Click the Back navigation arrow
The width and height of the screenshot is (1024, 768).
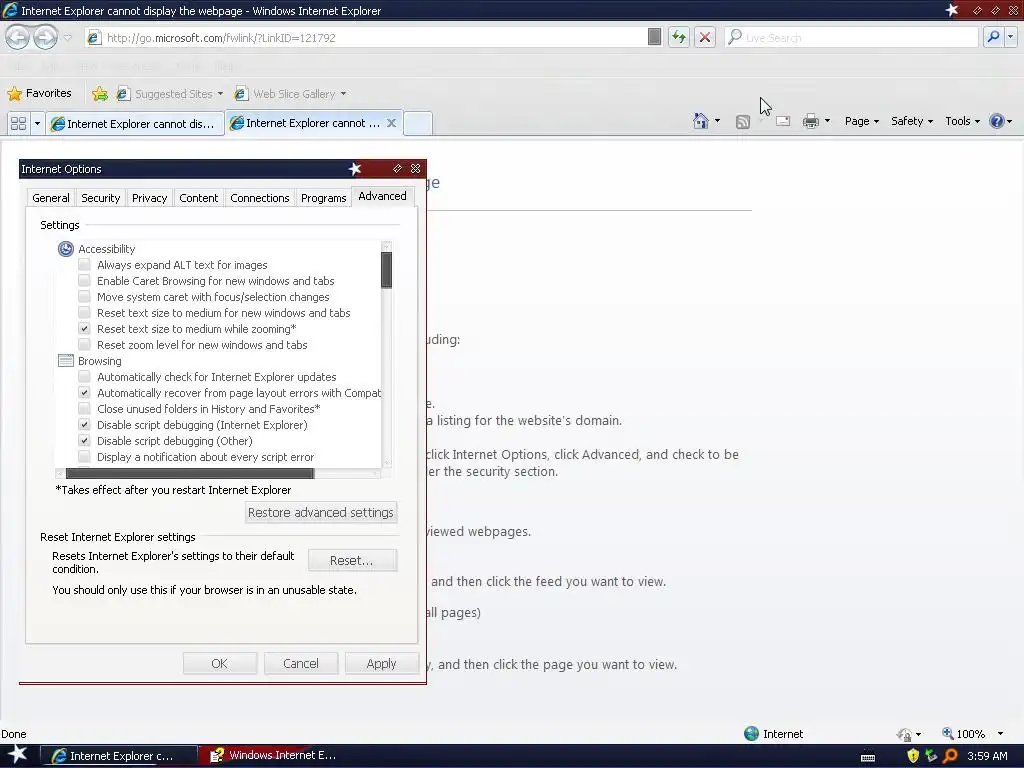coord(18,37)
